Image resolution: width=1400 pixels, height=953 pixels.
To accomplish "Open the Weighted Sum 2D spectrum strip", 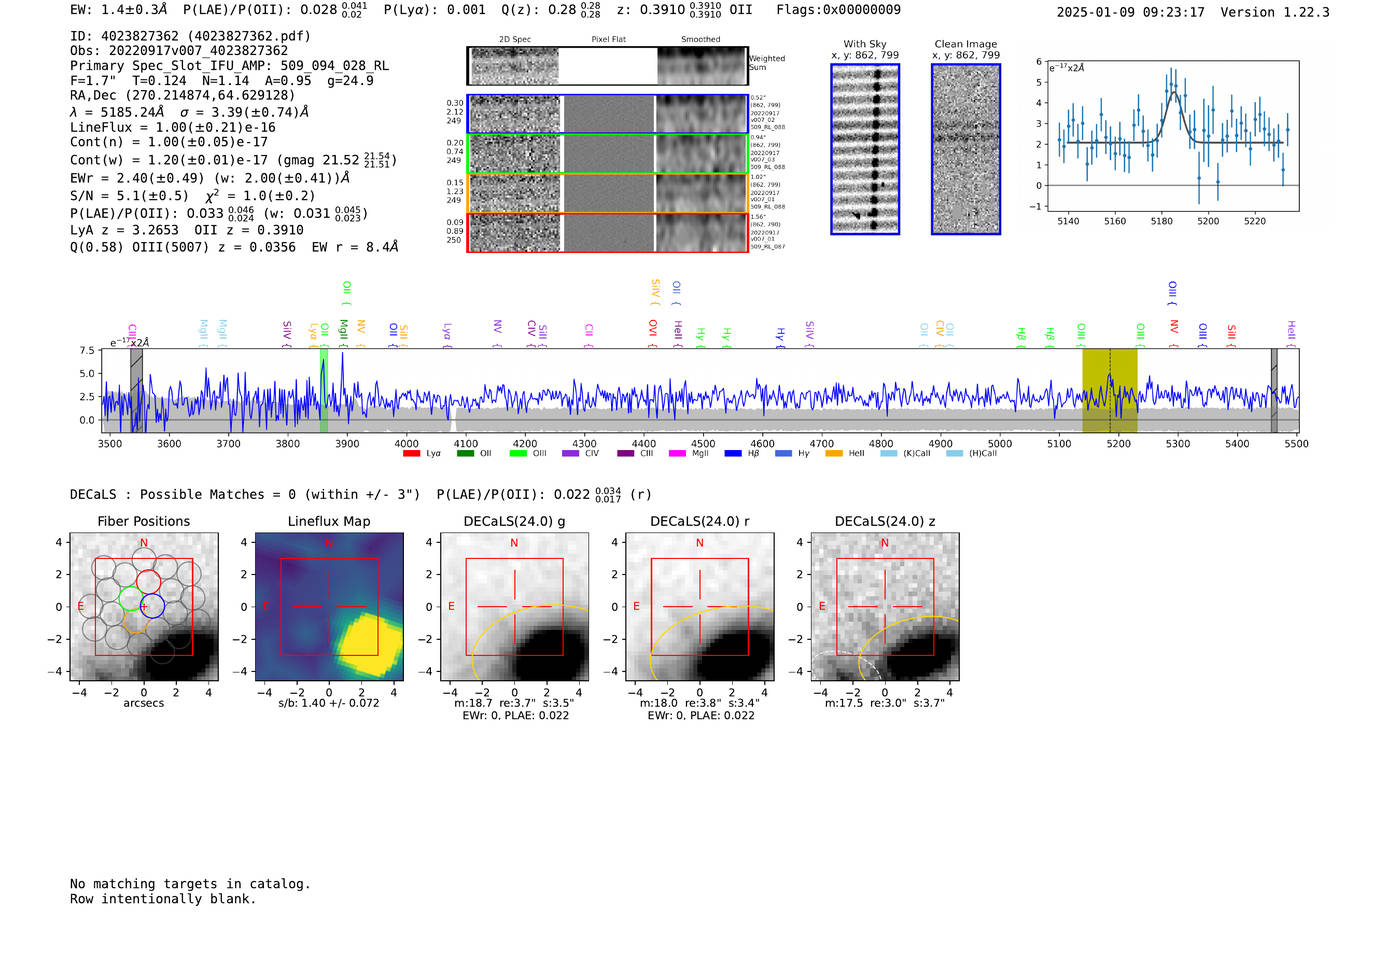I will pyautogui.click(x=607, y=66).
